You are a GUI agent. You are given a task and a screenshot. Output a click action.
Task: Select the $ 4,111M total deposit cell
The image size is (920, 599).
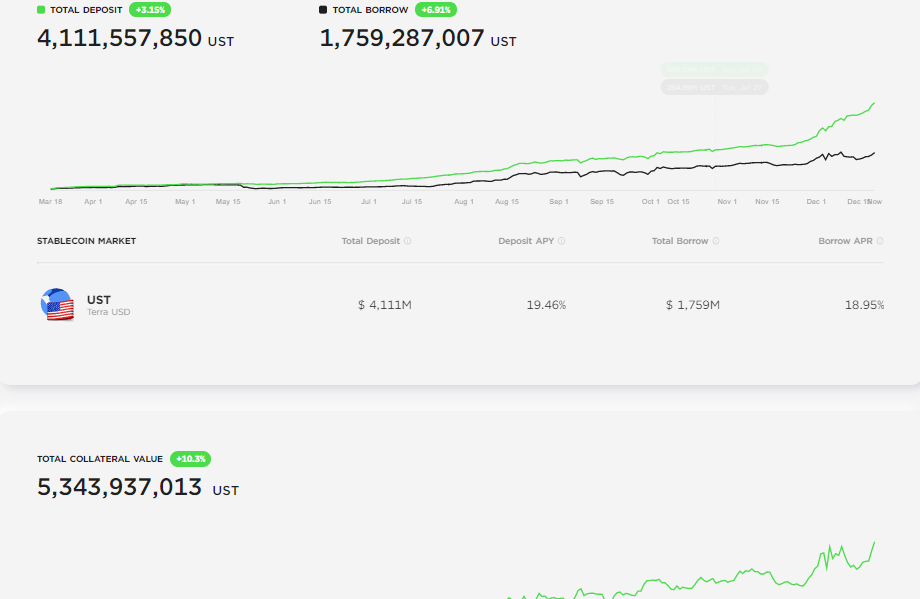384,305
